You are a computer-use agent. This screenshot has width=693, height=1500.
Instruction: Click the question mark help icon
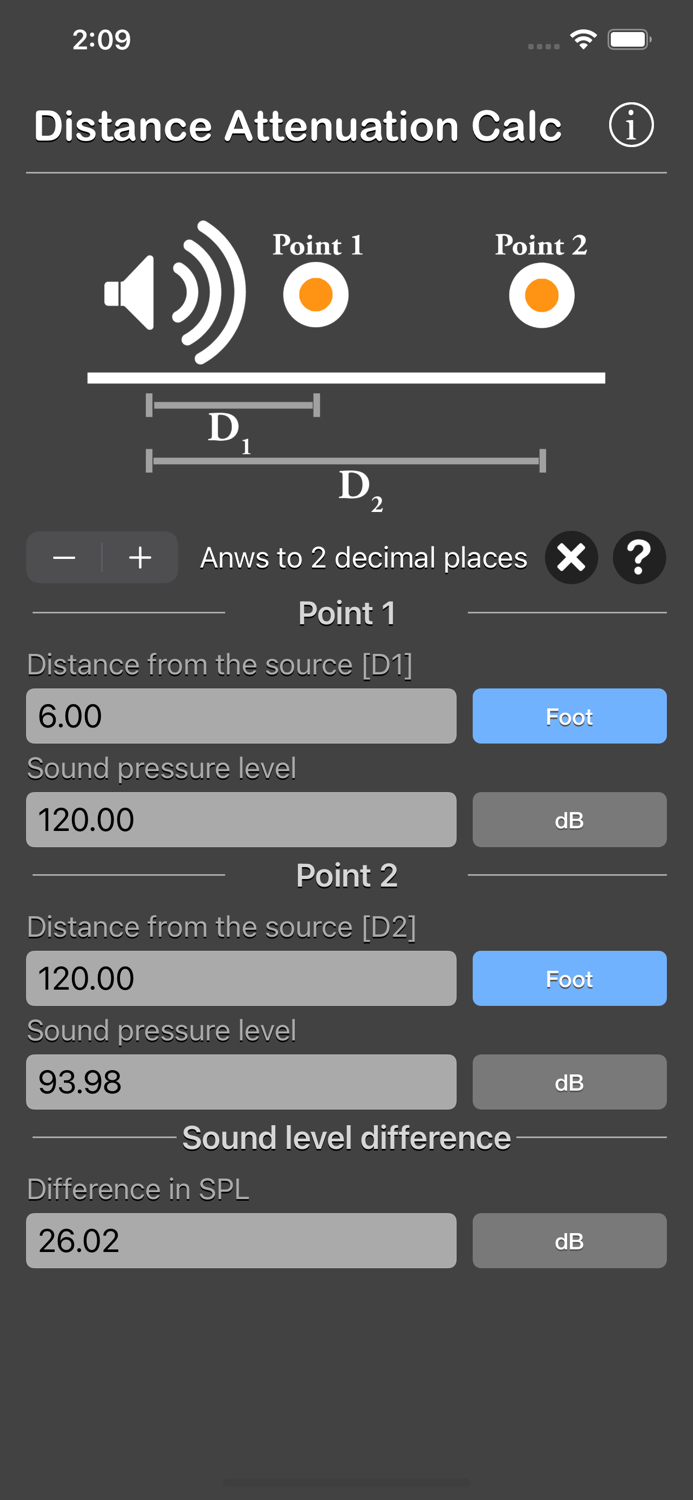click(639, 558)
